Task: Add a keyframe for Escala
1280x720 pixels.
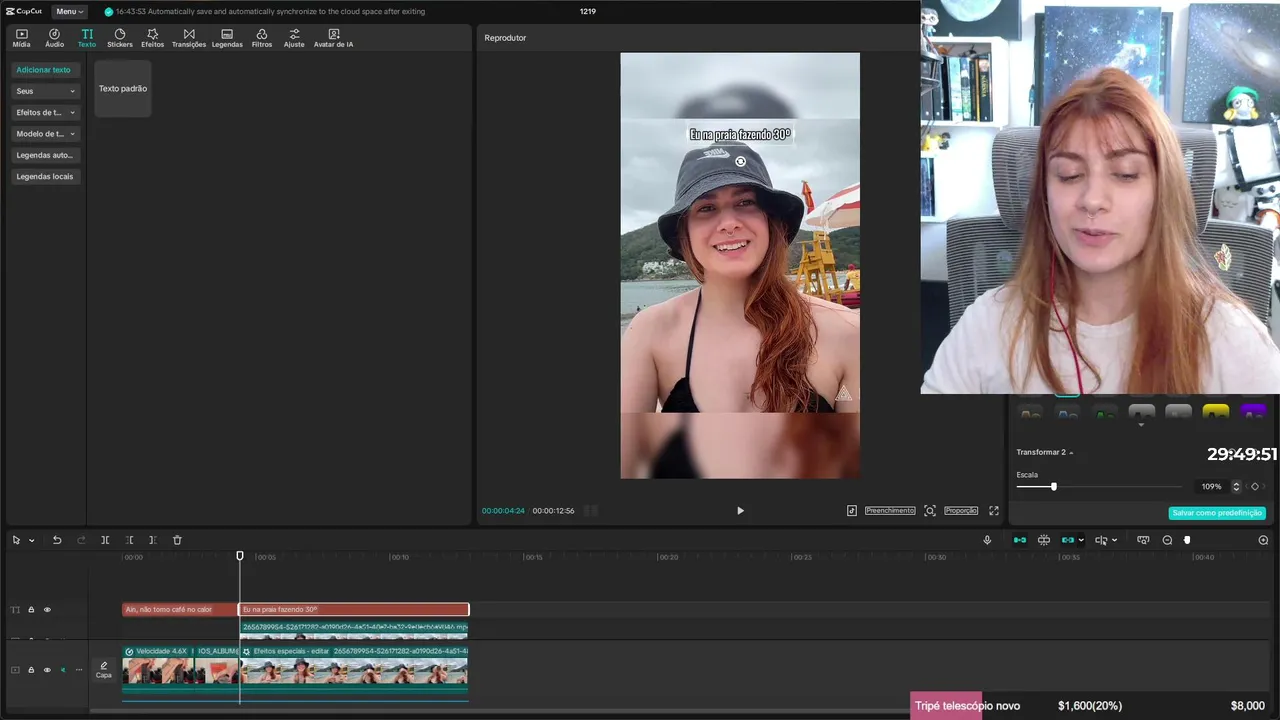Action: click(x=1255, y=487)
